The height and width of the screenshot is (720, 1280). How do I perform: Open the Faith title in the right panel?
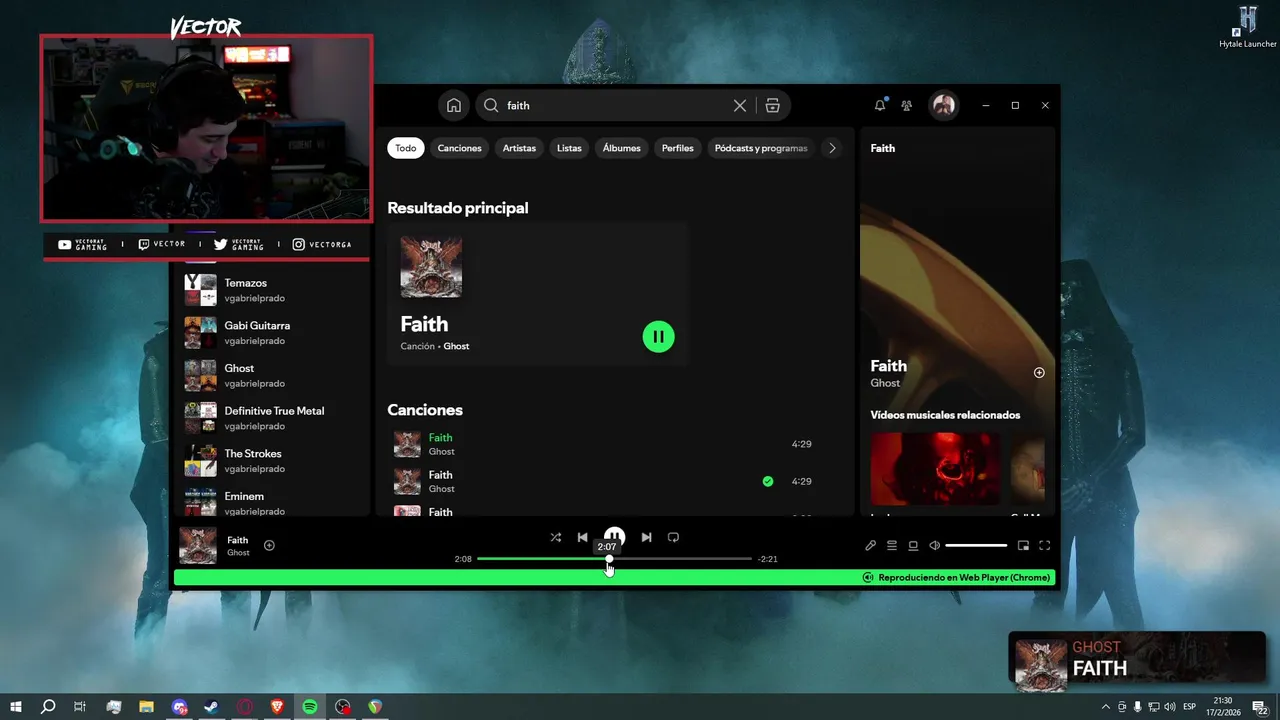(x=888, y=366)
